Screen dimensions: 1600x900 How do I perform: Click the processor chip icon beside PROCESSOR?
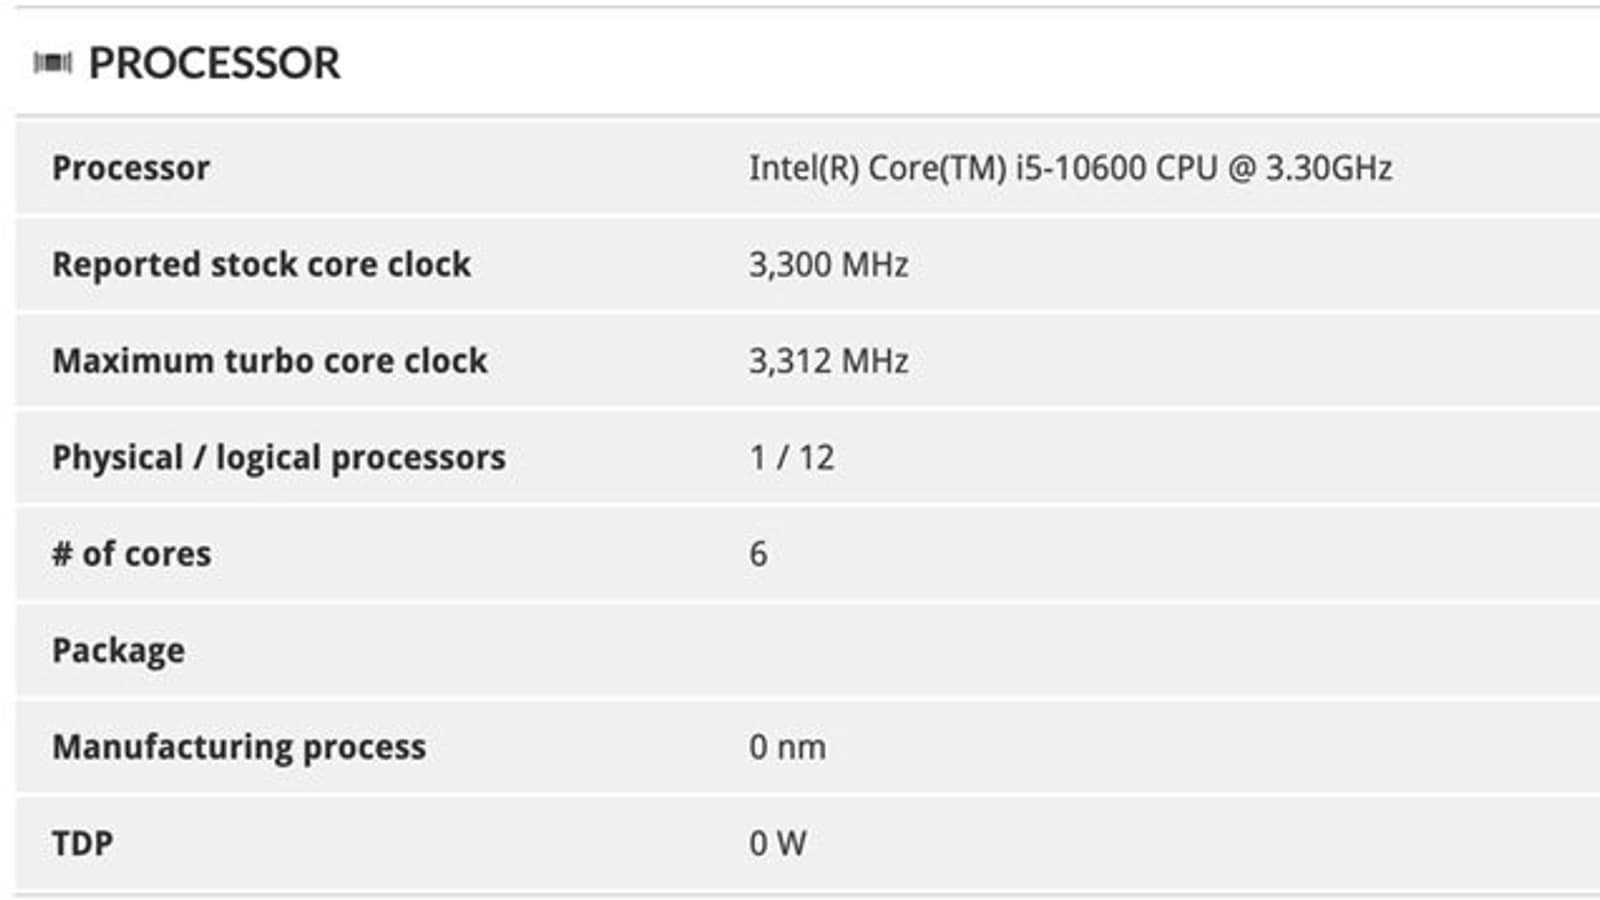tap(52, 64)
